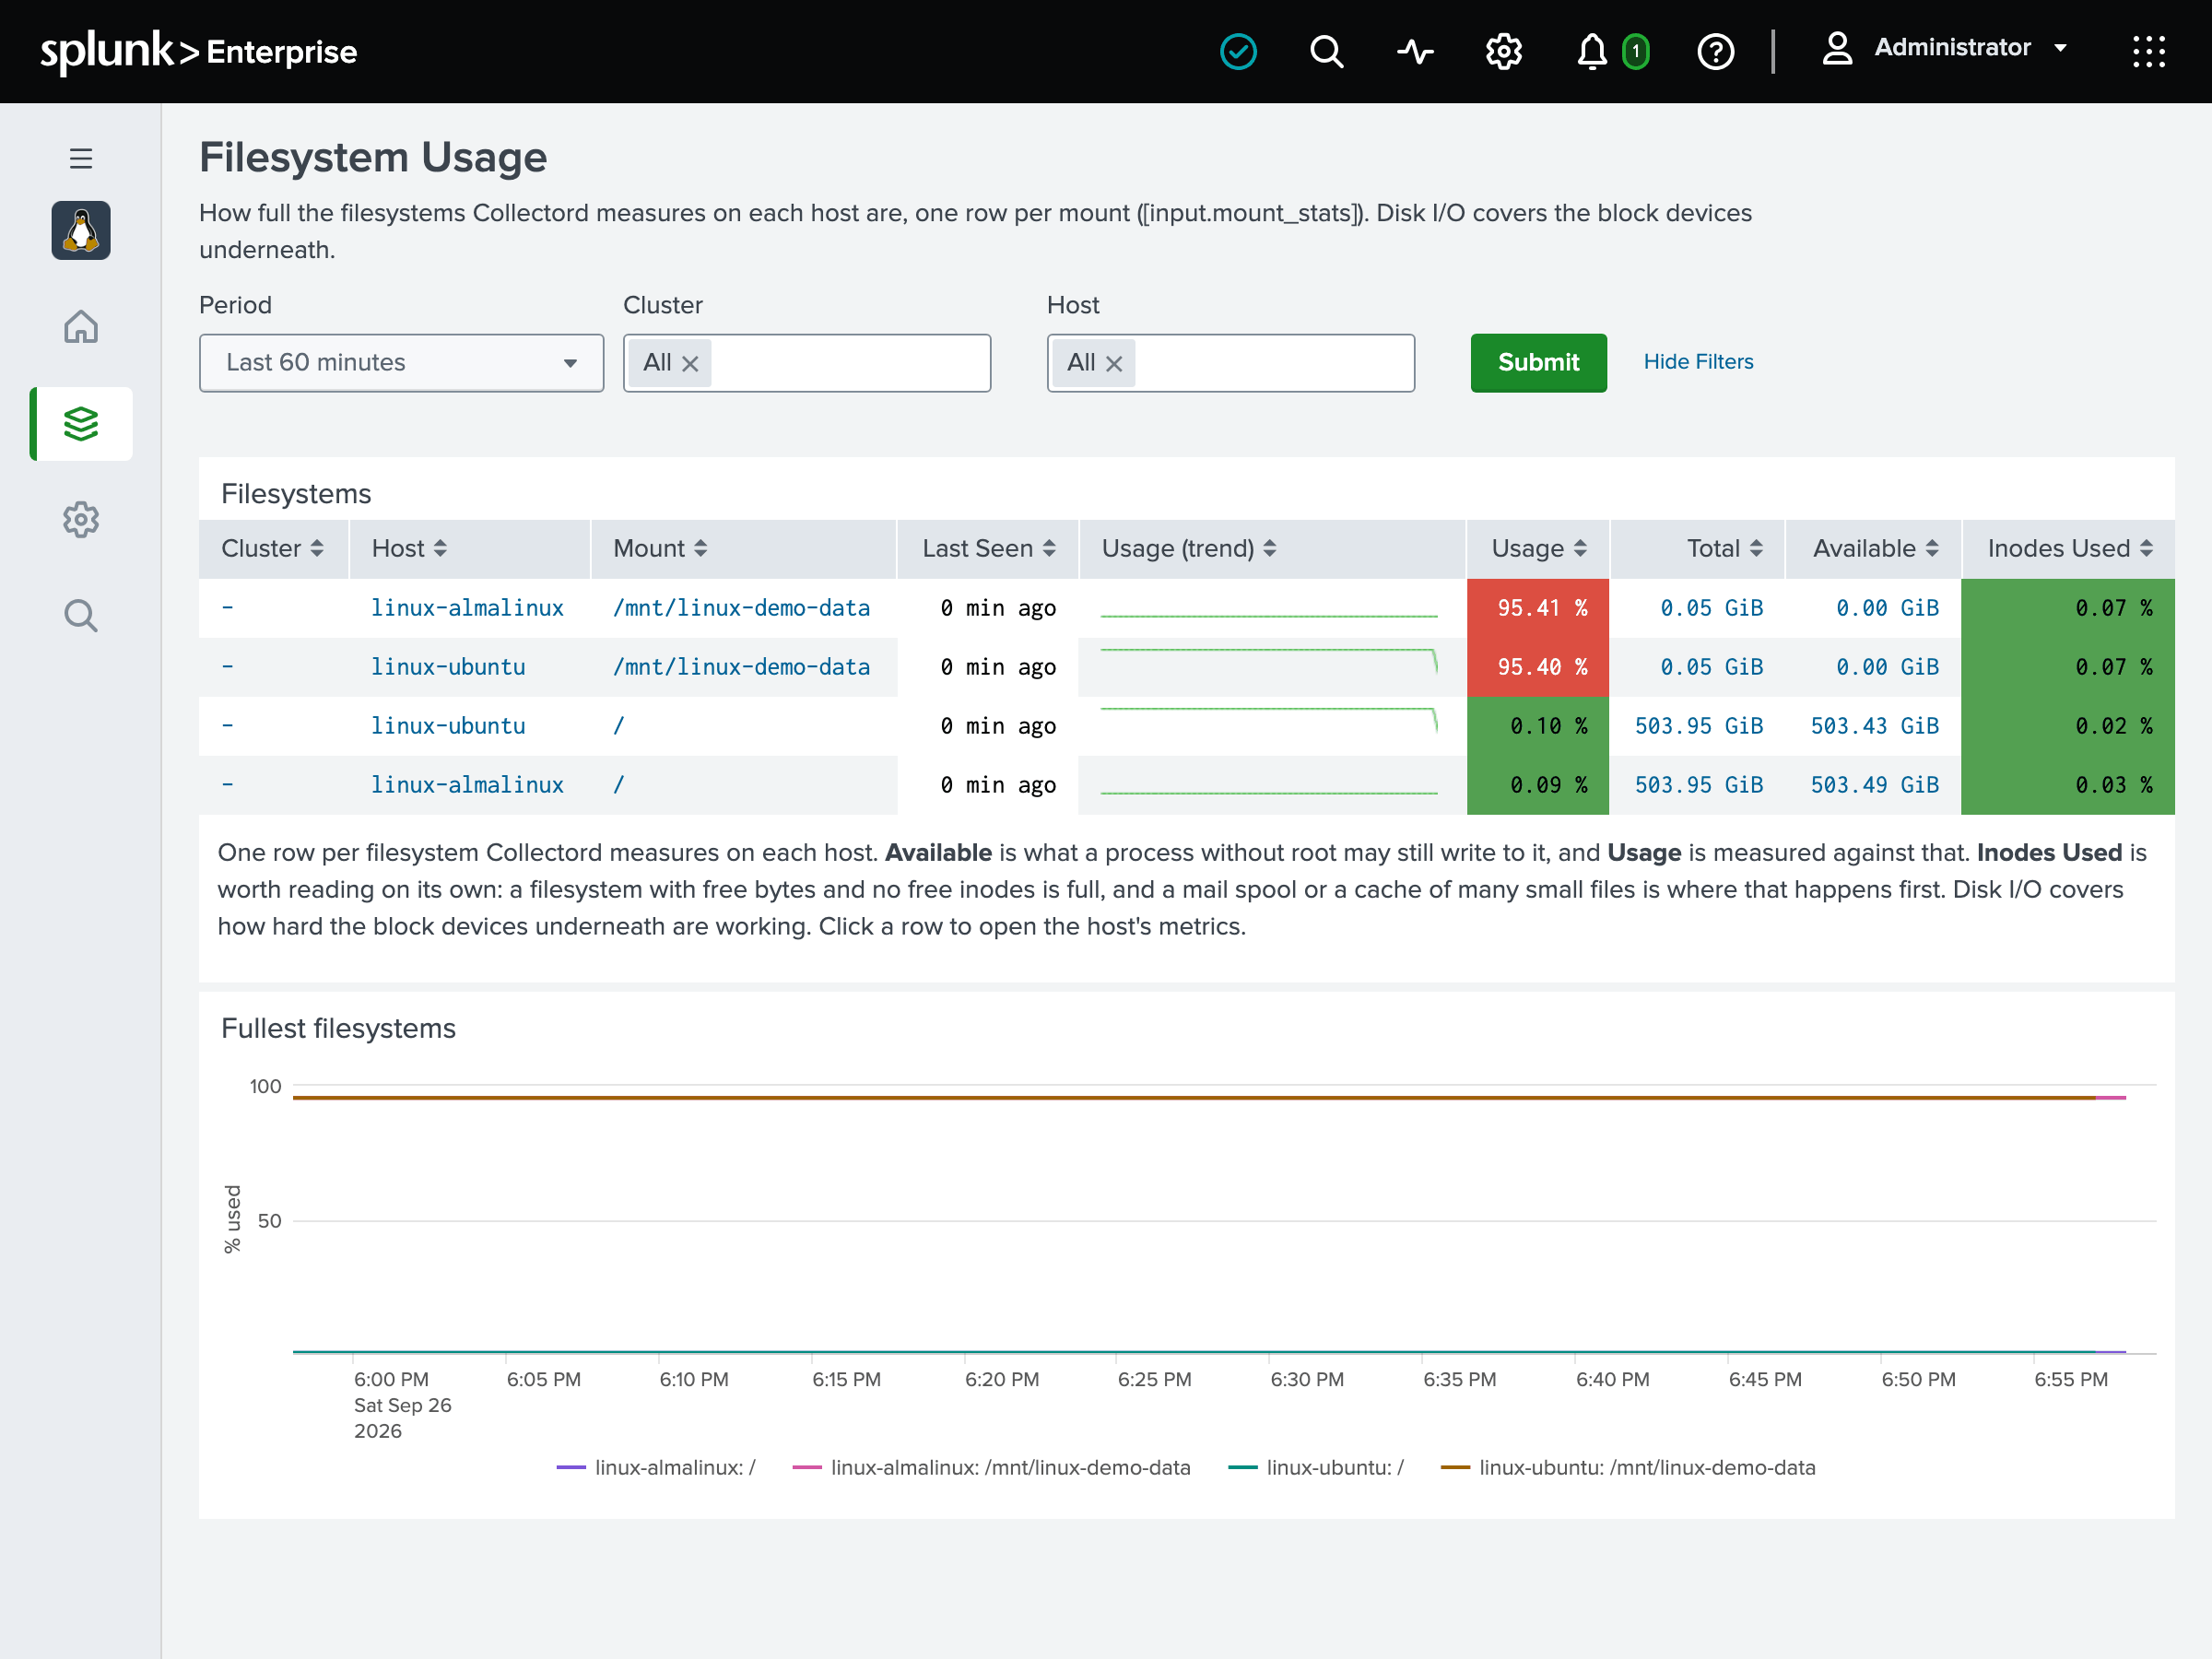This screenshot has height=1659, width=2212.
Task: Select the sidebar layers stack icon
Action: 81,424
